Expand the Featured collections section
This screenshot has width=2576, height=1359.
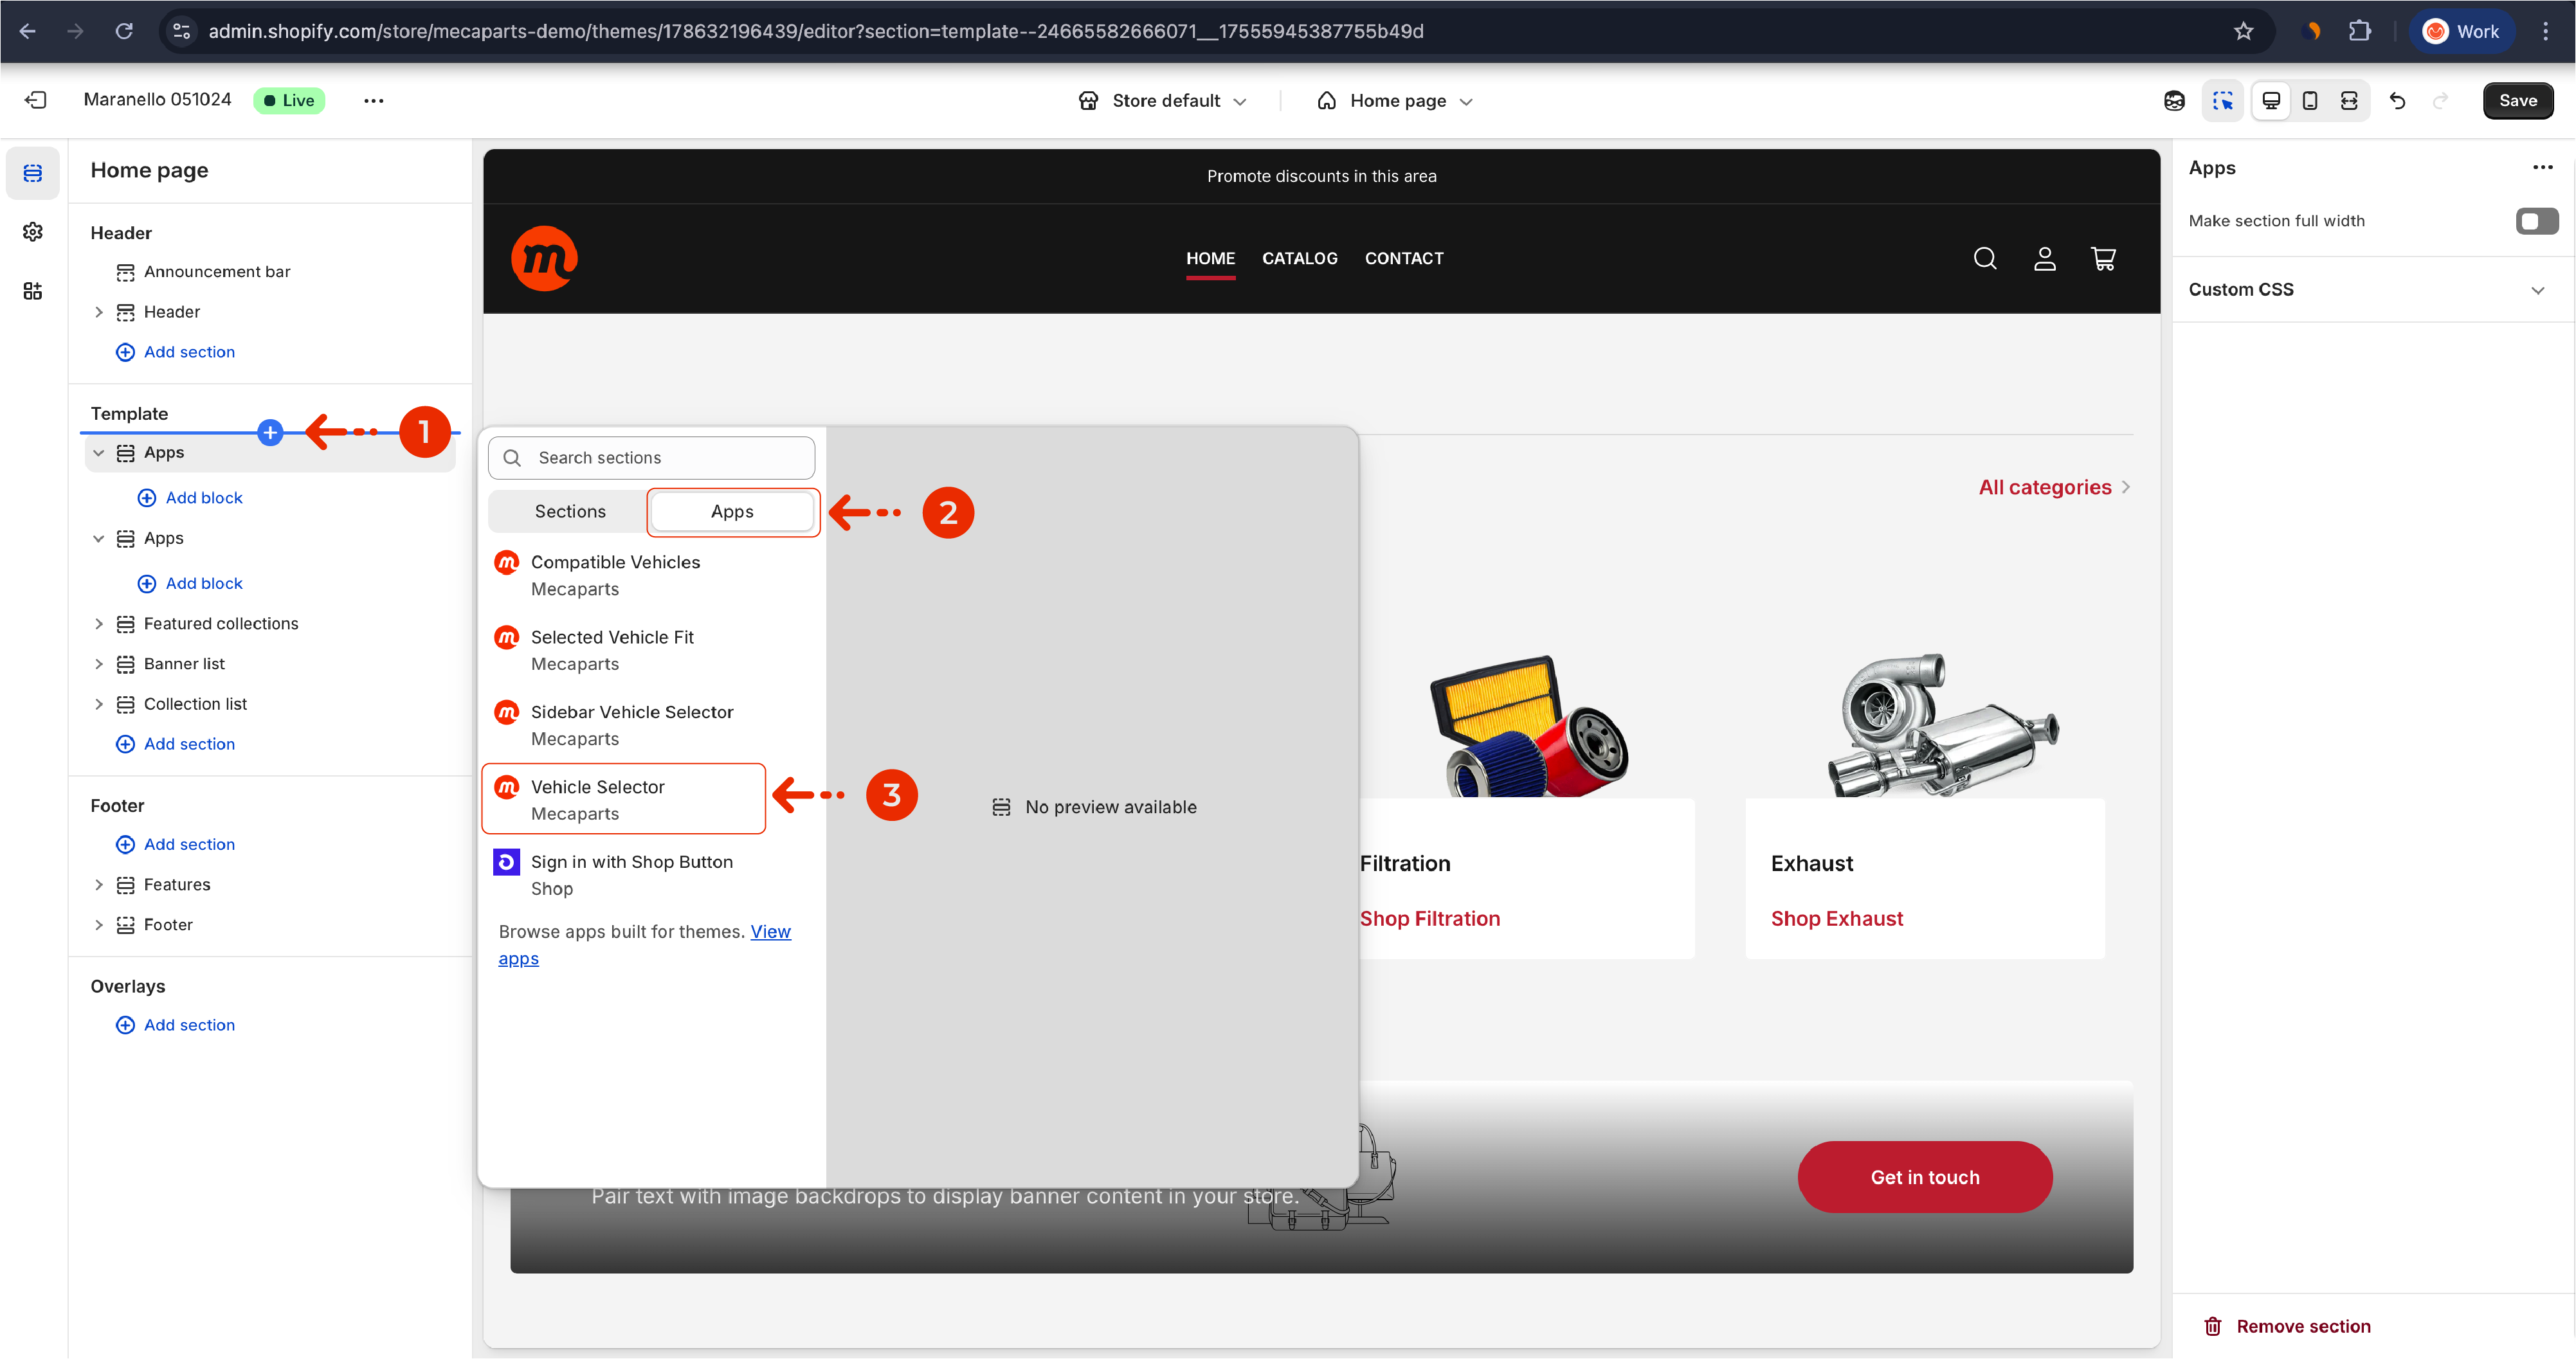99,624
